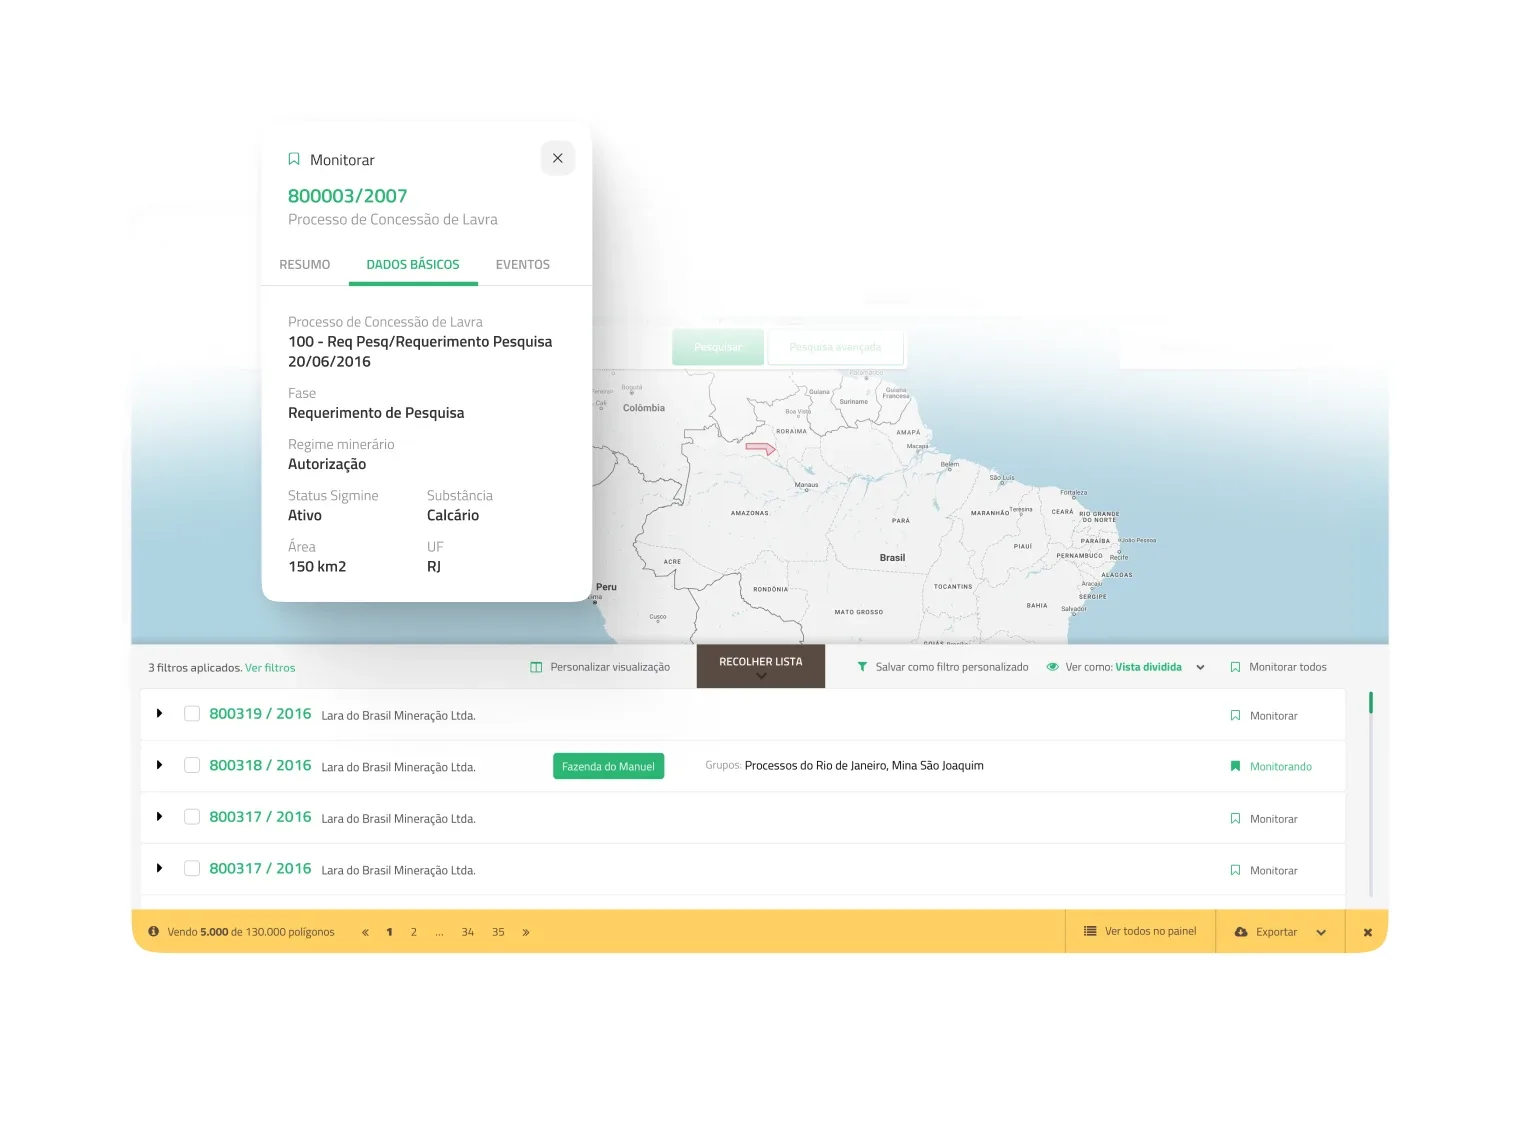Image resolution: width=1520 pixels, height=1140 pixels.
Task: Click the bookmark icon beside Monitorar in popup
Action: (294, 159)
